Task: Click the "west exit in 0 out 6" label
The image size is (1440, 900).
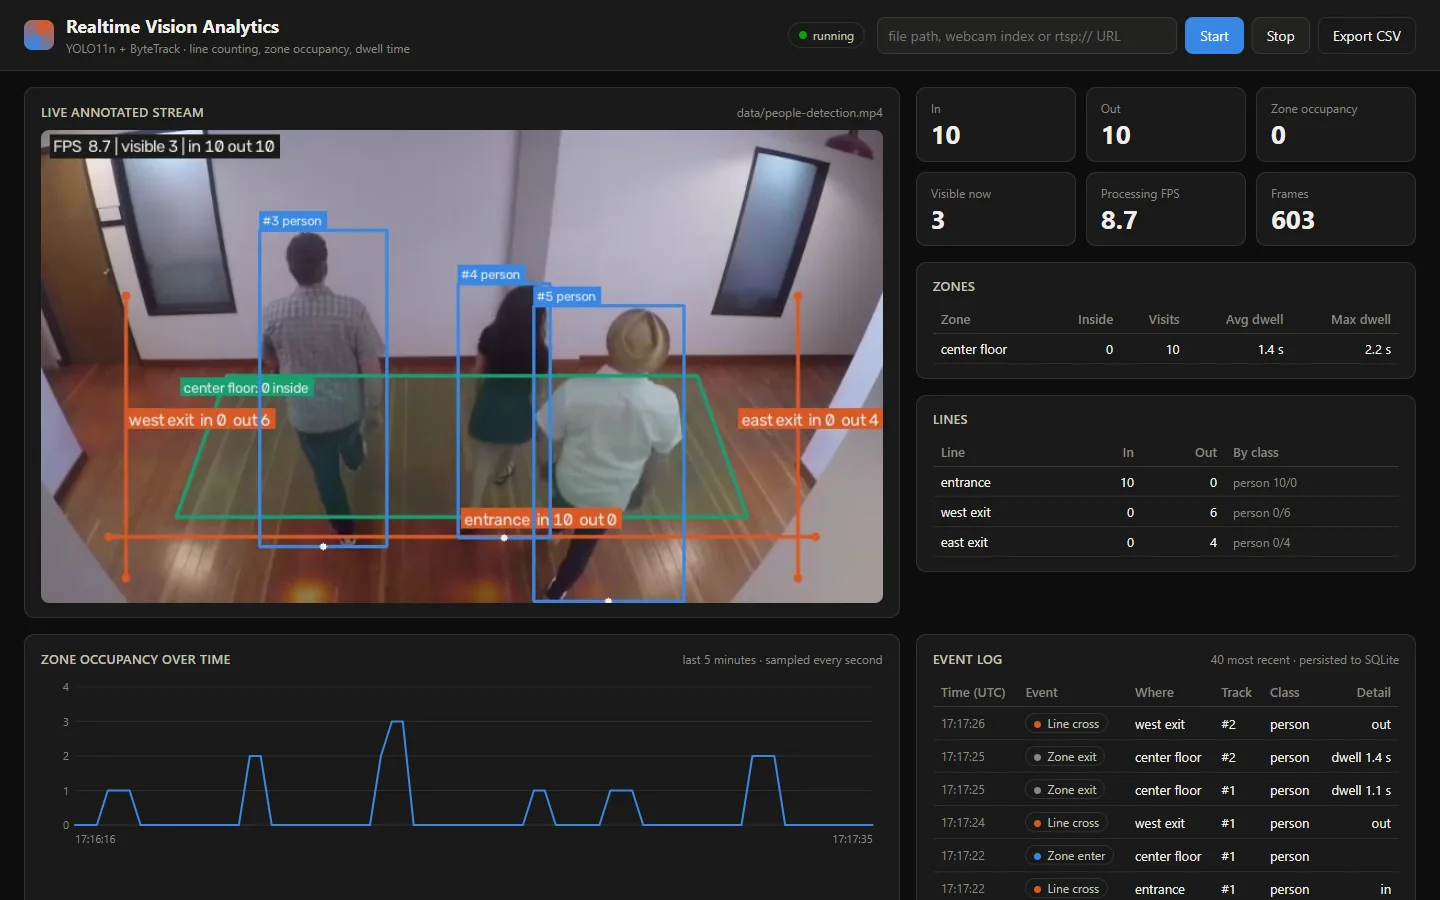Action: click(x=200, y=420)
